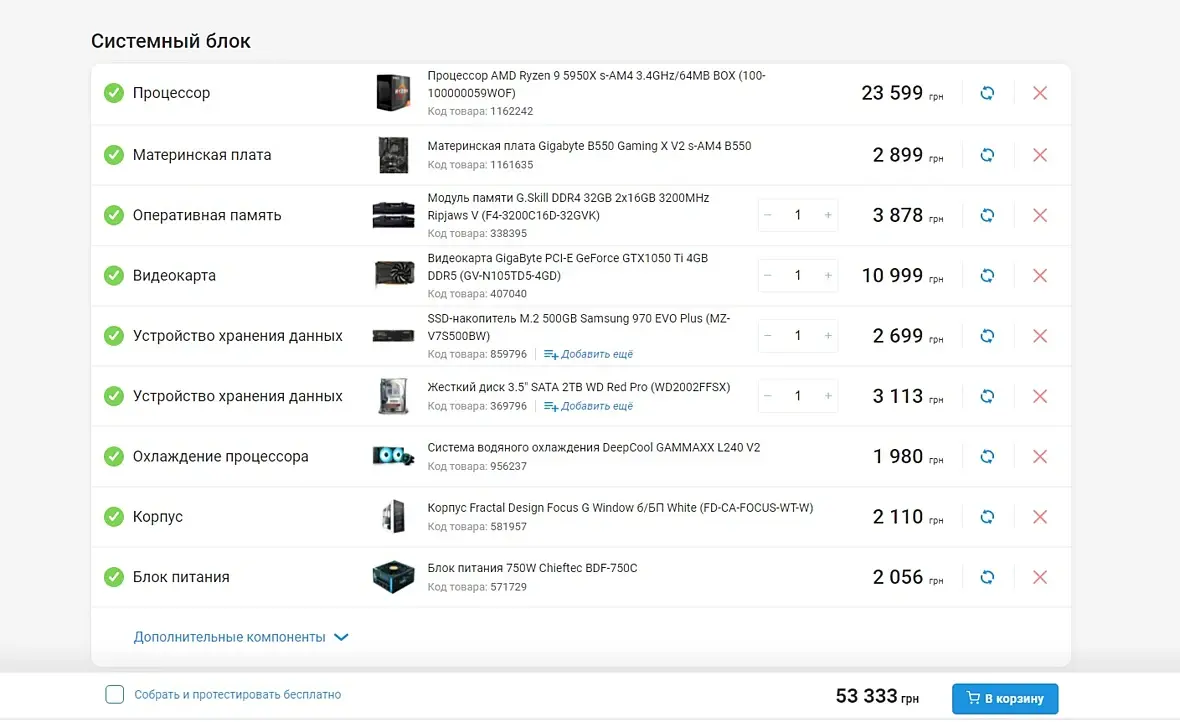Open the WD Red Pro product title
Image resolution: width=1180 pixels, height=722 pixels.
pyautogui.click(x=579, y=387)
